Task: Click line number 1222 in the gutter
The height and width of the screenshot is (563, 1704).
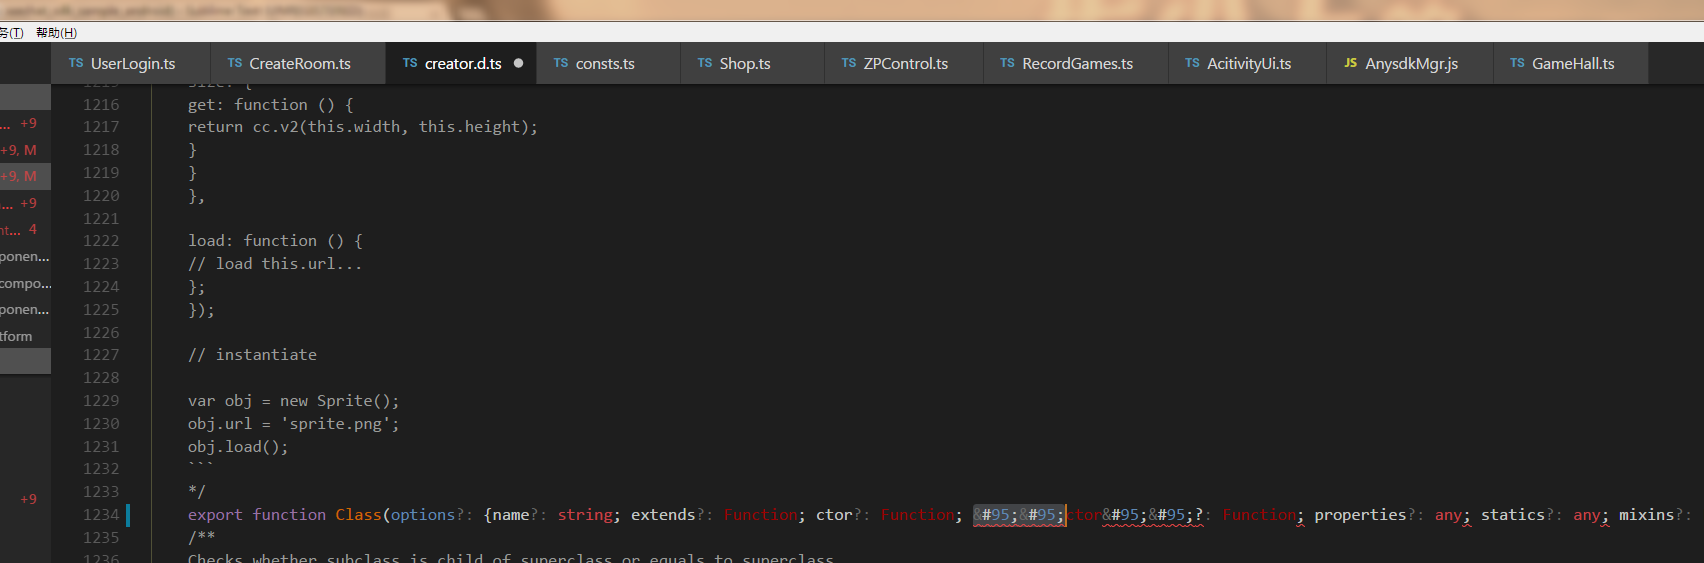Action: [101, 241]
